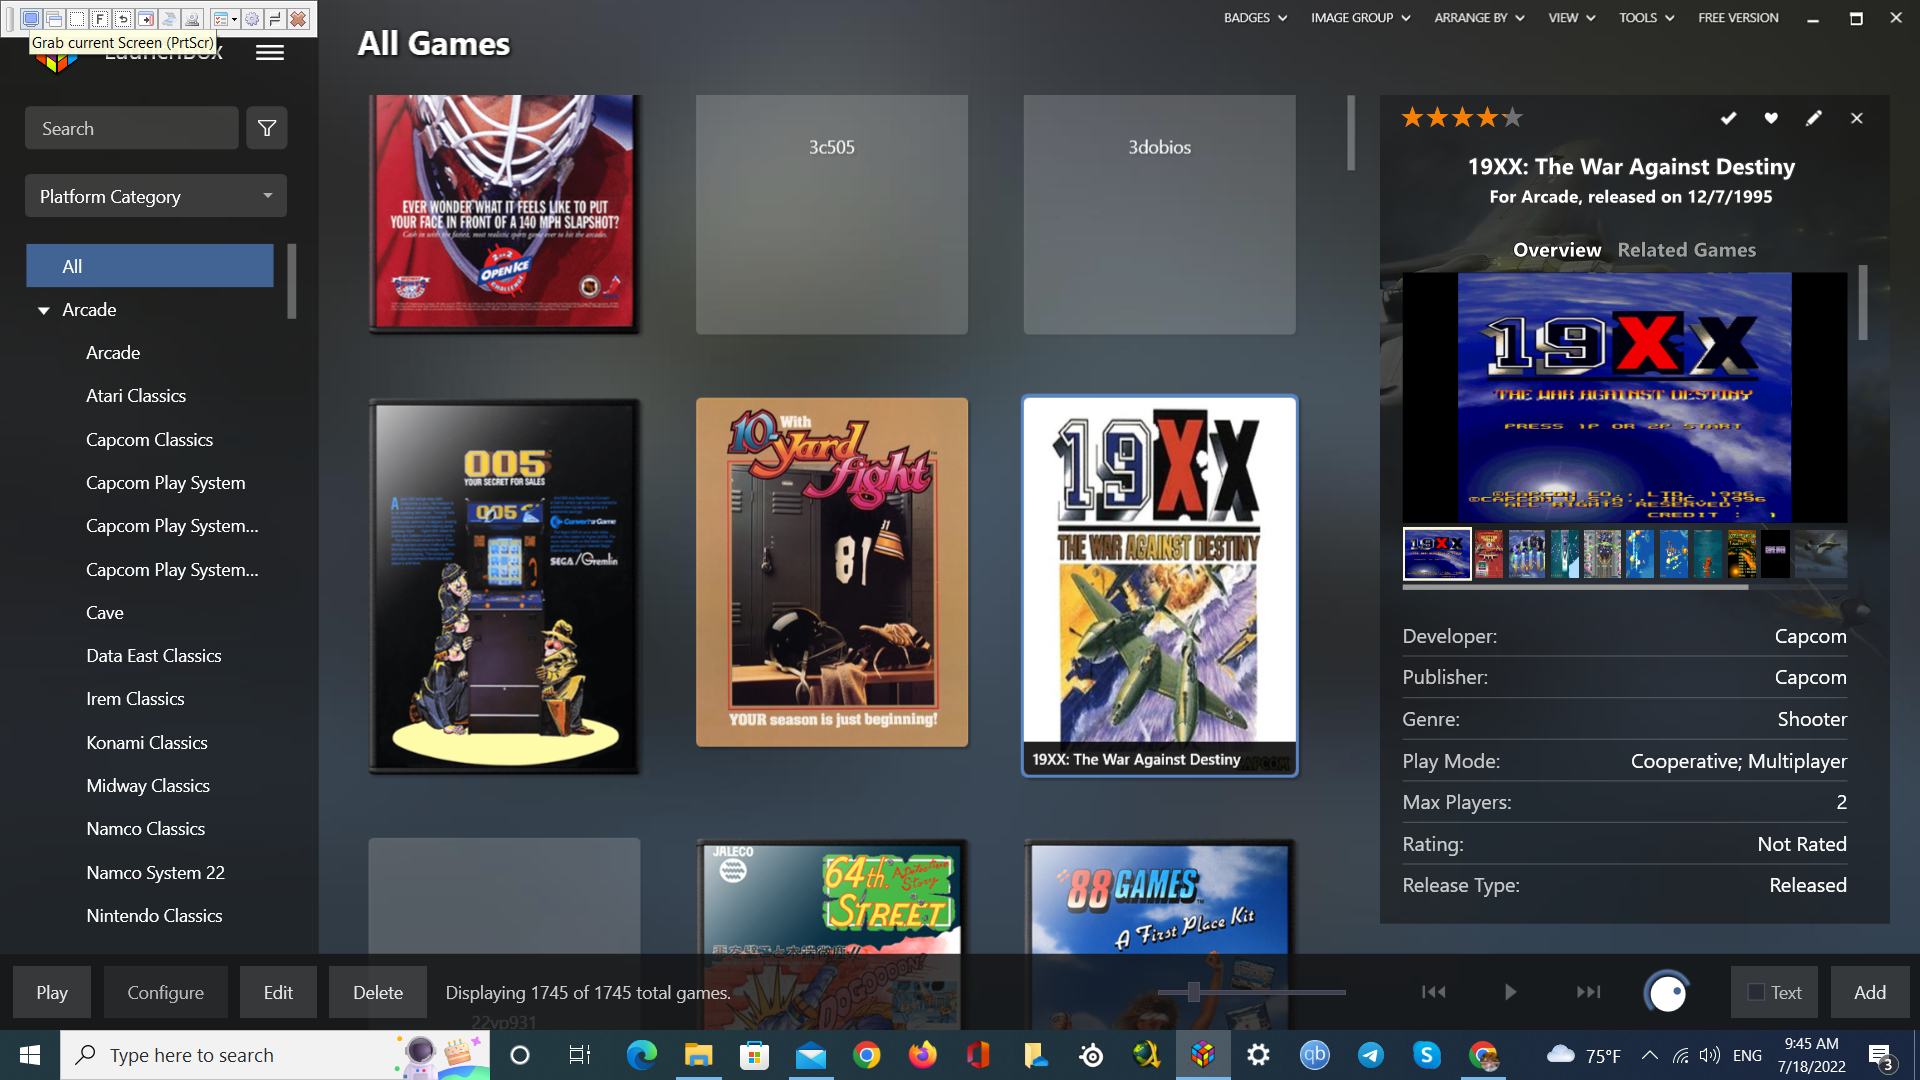The width and height of the screenshot is (1920, 1080).
Task: Click the scrolling window capture icon
Action: pos(146,19)
